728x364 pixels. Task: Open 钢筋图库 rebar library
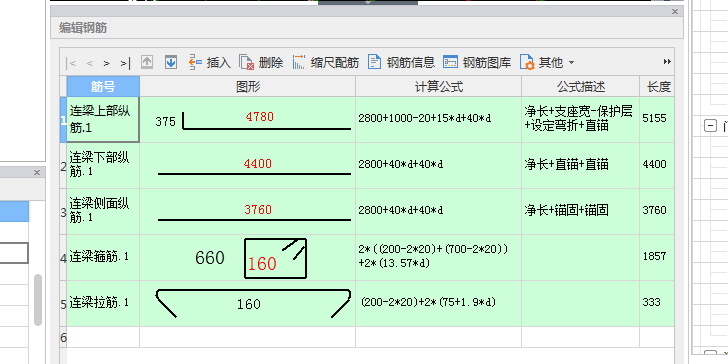477,62
